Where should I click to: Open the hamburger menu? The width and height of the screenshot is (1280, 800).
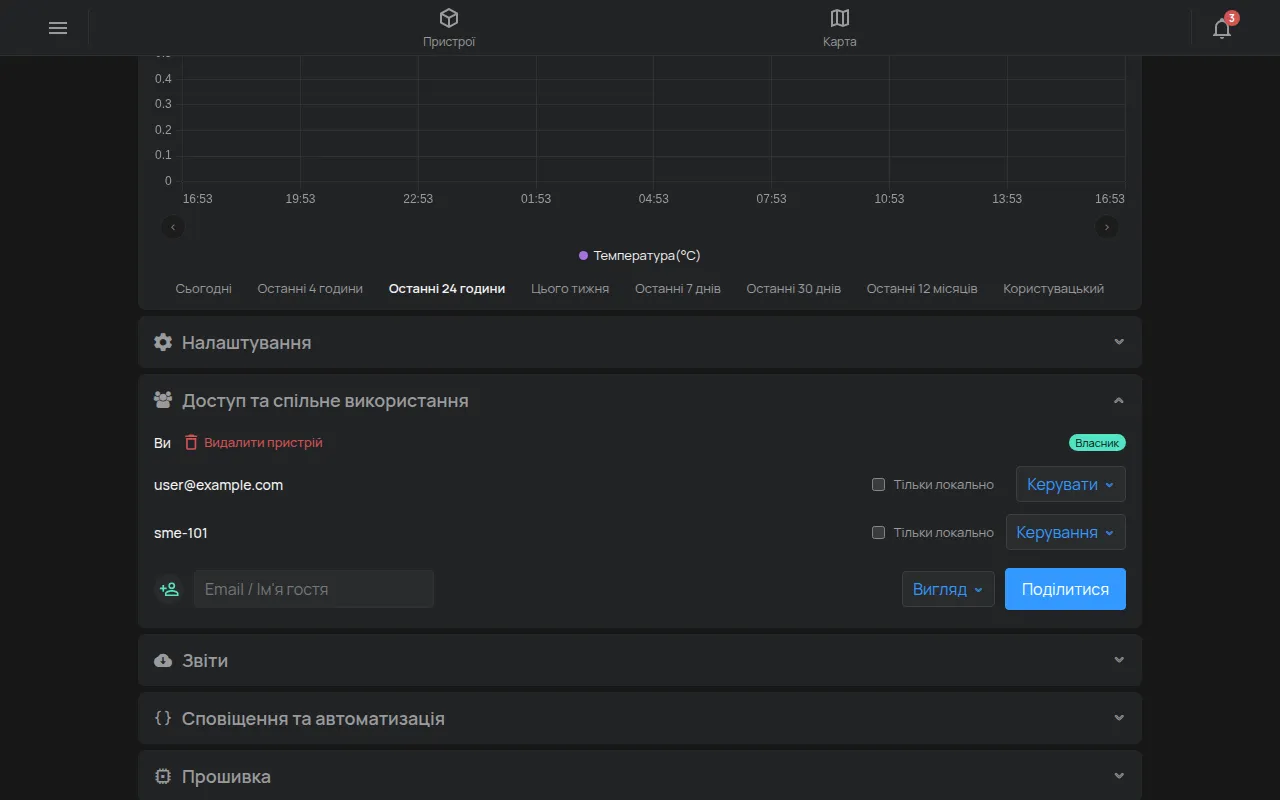(58, 28)
